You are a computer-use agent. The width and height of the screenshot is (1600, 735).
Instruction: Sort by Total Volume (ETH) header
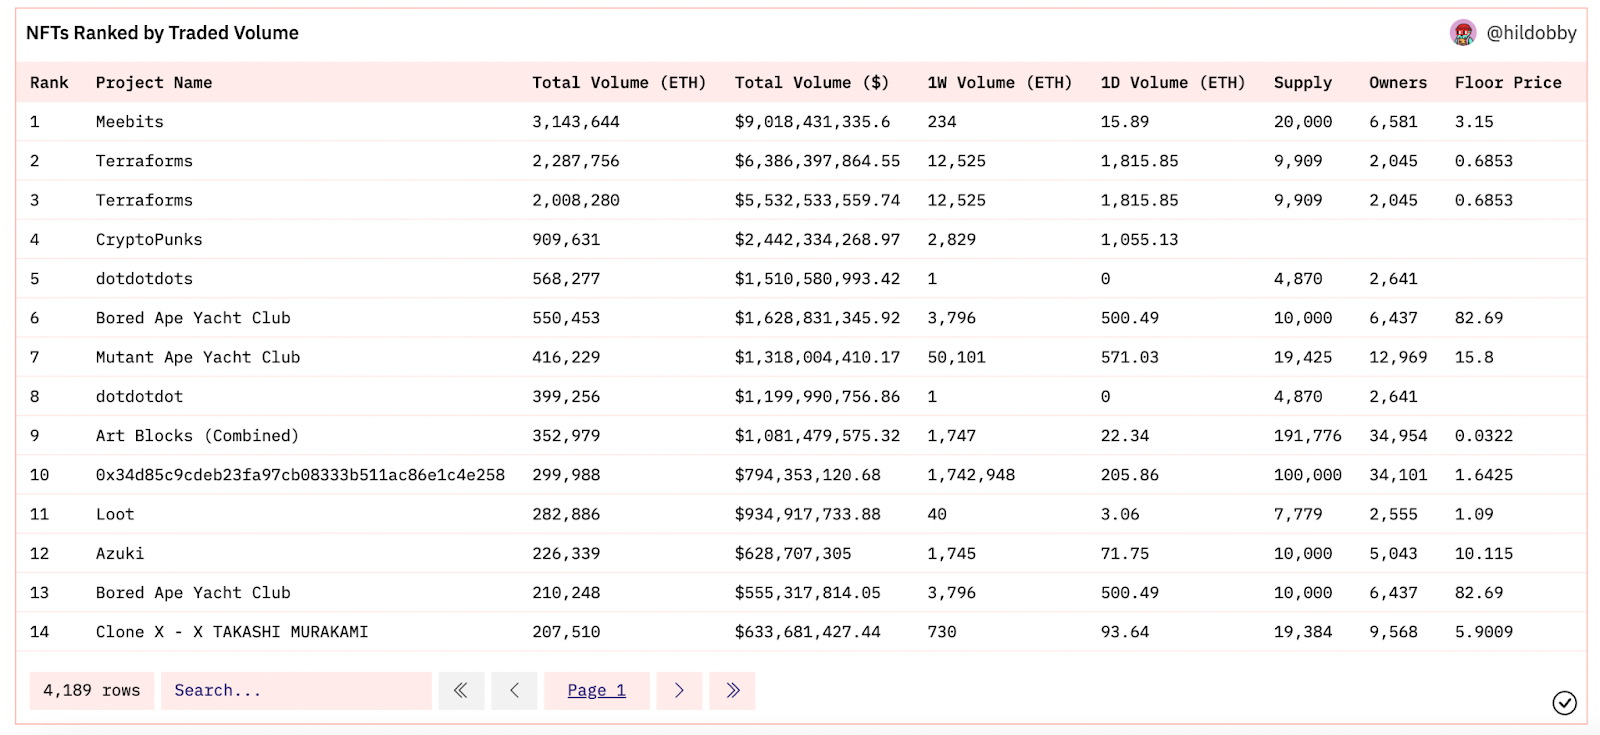(x=619, y=83)
